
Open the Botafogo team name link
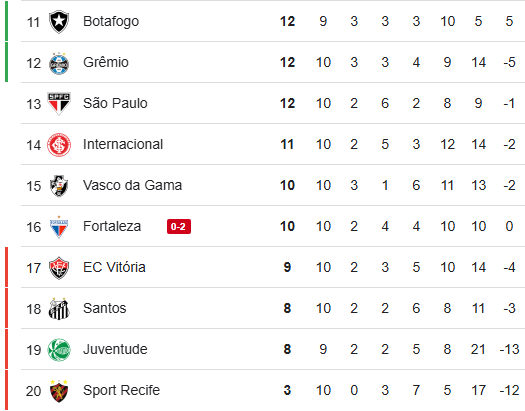click(x=111, y=21)
